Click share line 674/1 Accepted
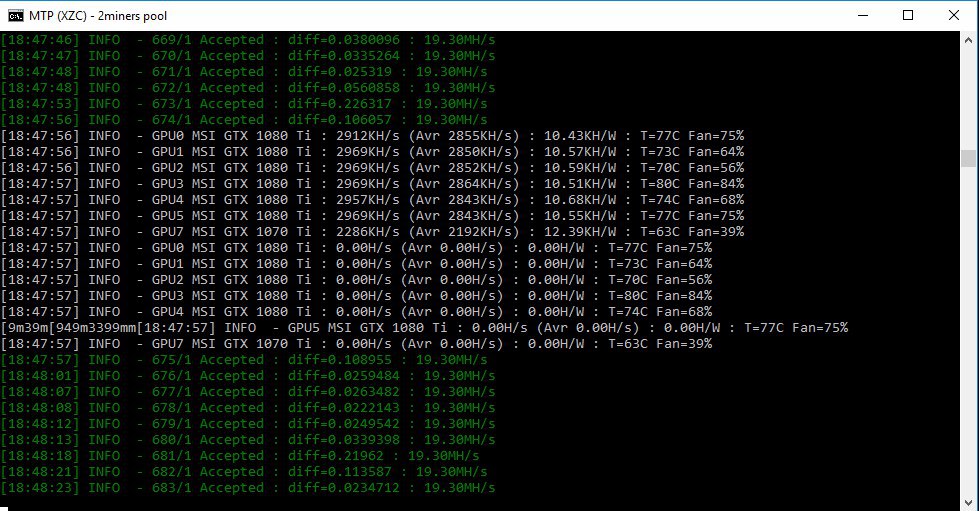 pyautogui.click(x=244, y=120)
